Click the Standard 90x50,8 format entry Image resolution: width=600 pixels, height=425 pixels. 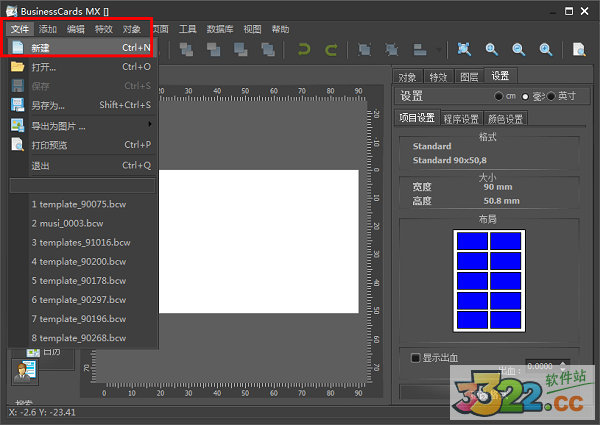tap(450, 160)
